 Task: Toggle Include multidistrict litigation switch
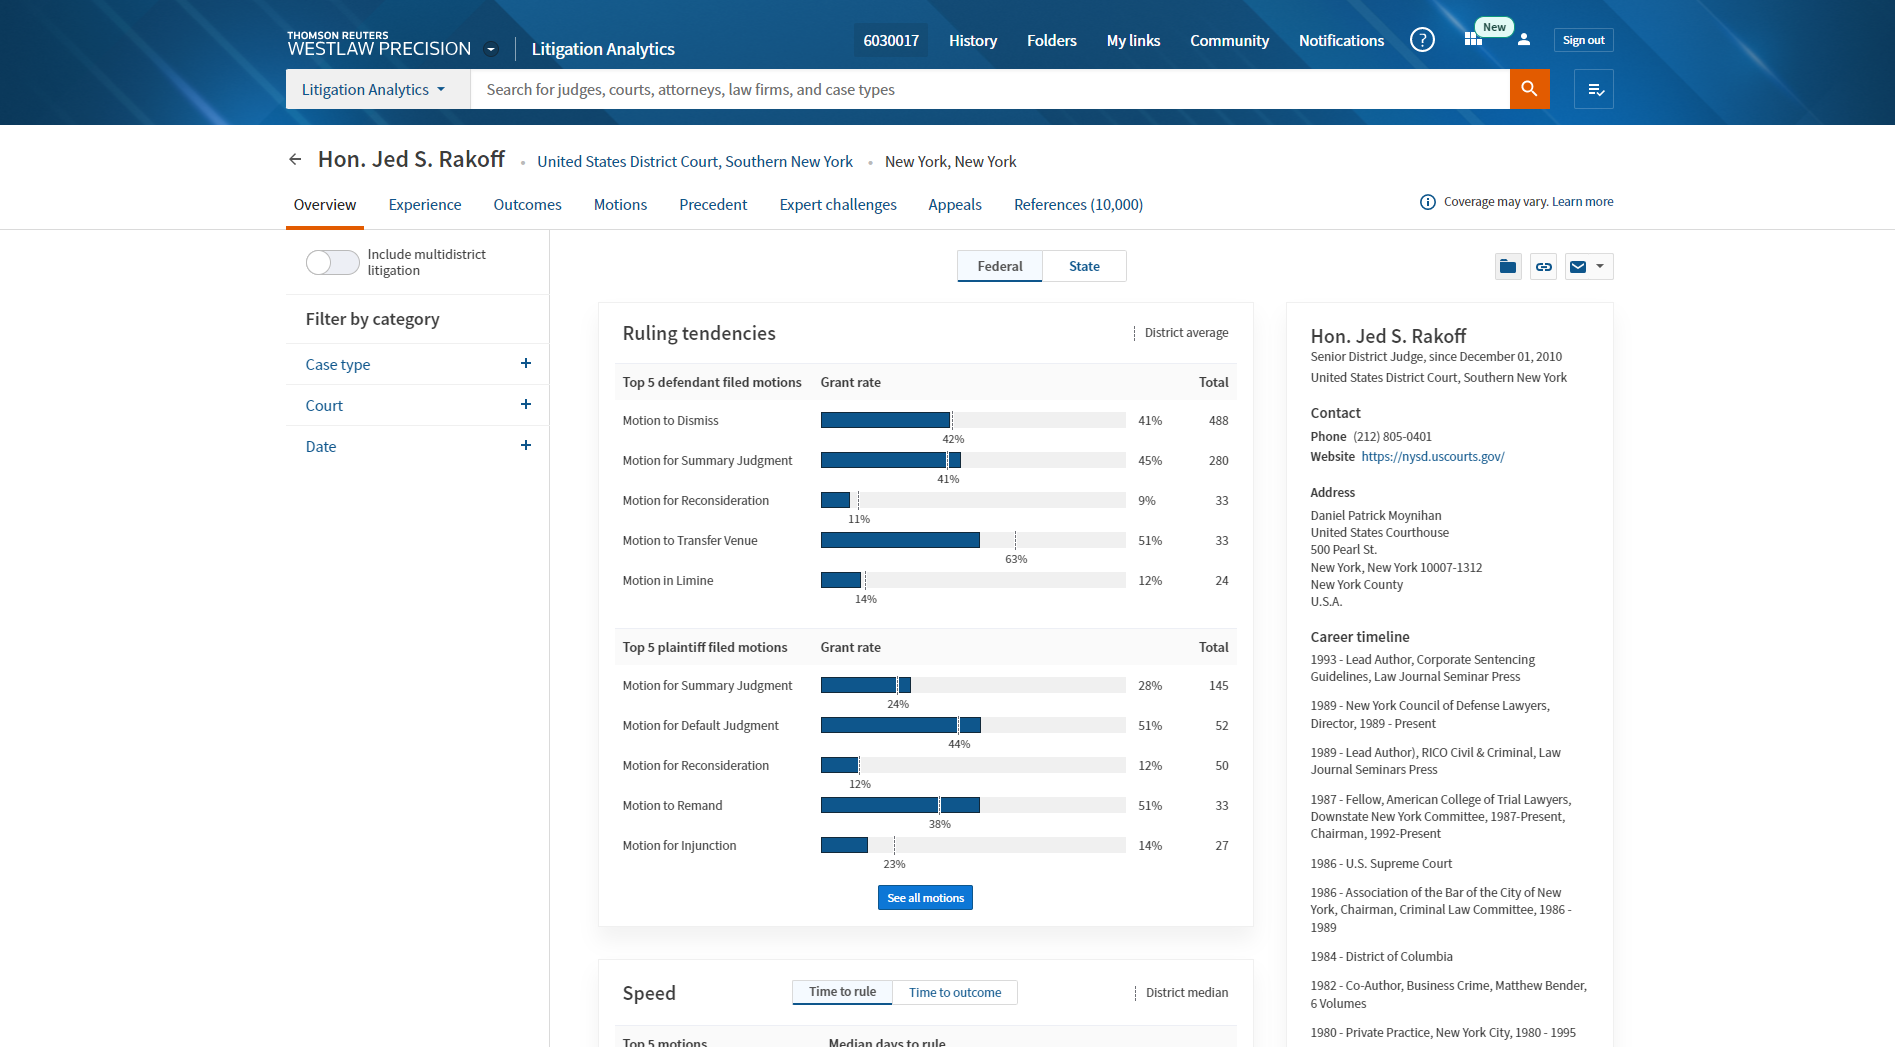pyautogui.click(x=332, y=262)
